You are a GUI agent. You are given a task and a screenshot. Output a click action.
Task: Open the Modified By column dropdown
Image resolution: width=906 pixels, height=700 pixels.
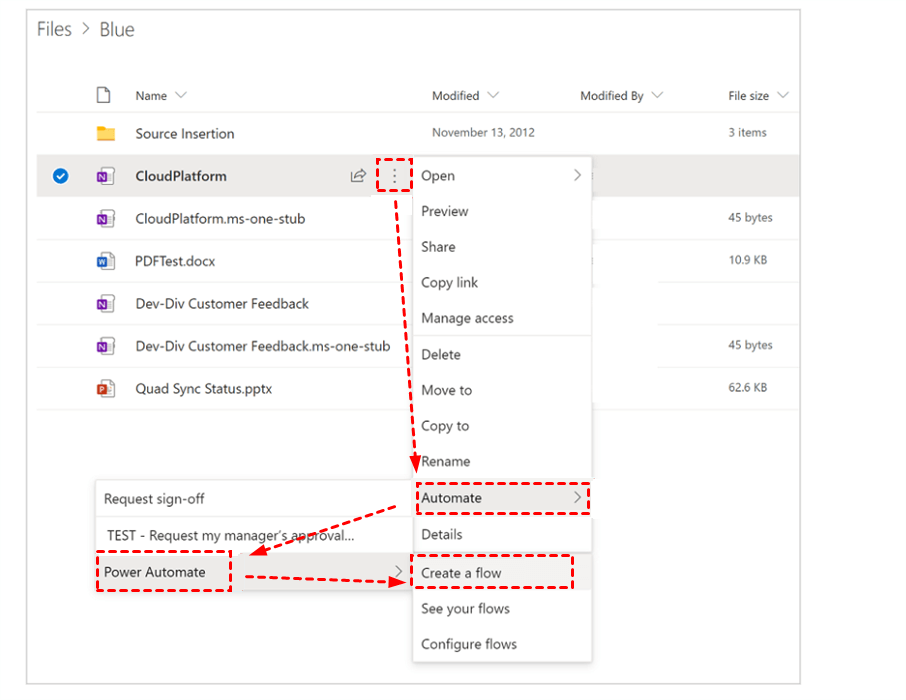click(x=657, y=95)
